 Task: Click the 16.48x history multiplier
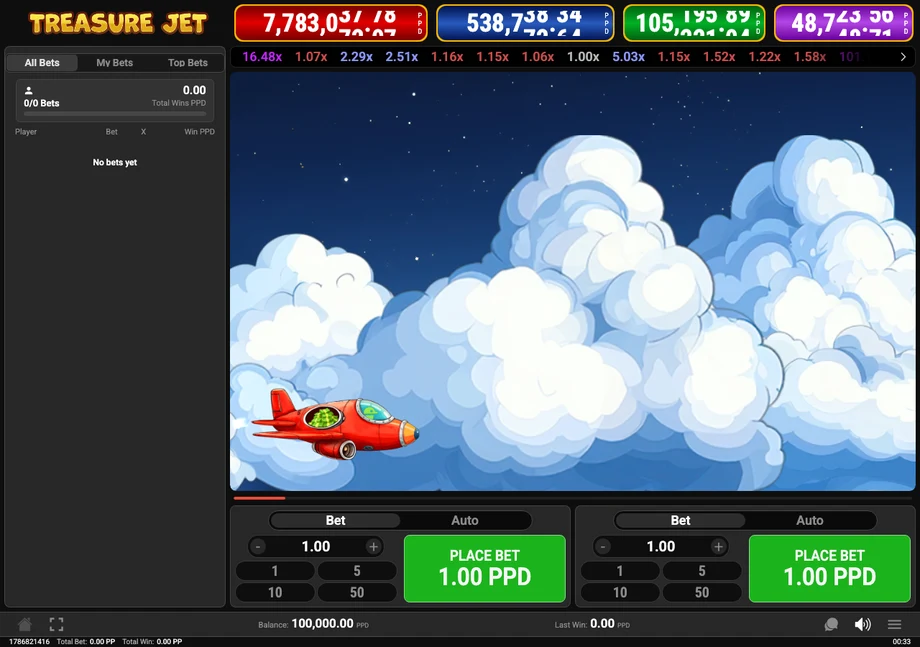(262, 57)
